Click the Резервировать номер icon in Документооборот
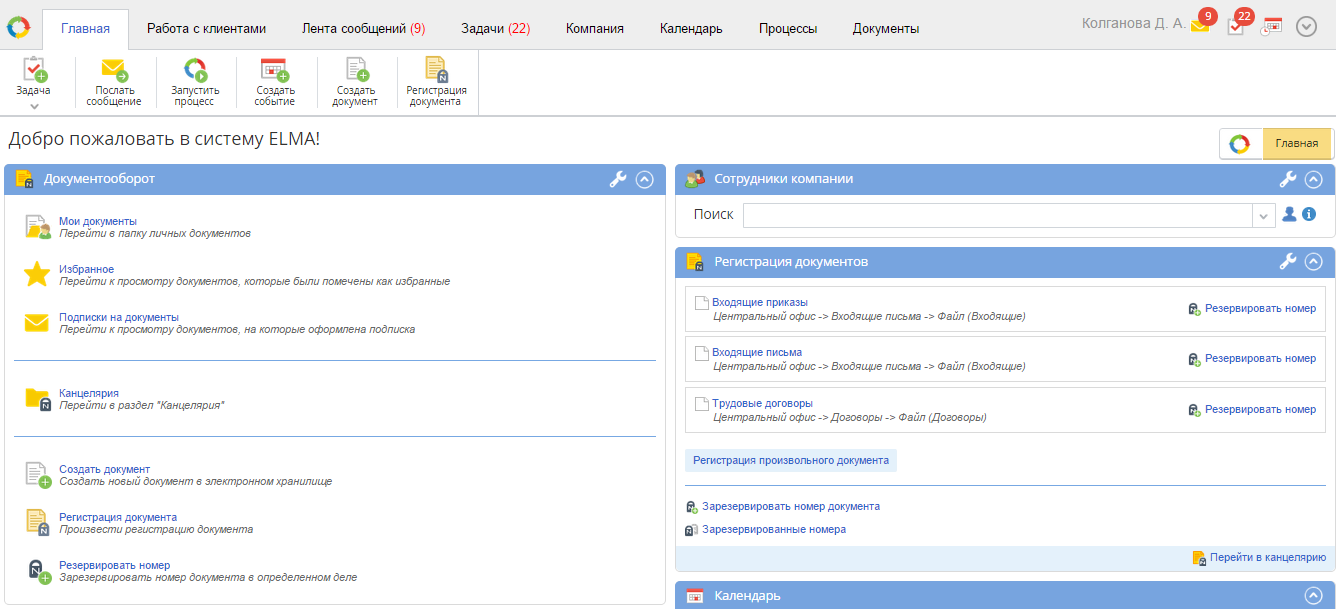Viewport: 1336px width, 609px height. coord(38,571)
